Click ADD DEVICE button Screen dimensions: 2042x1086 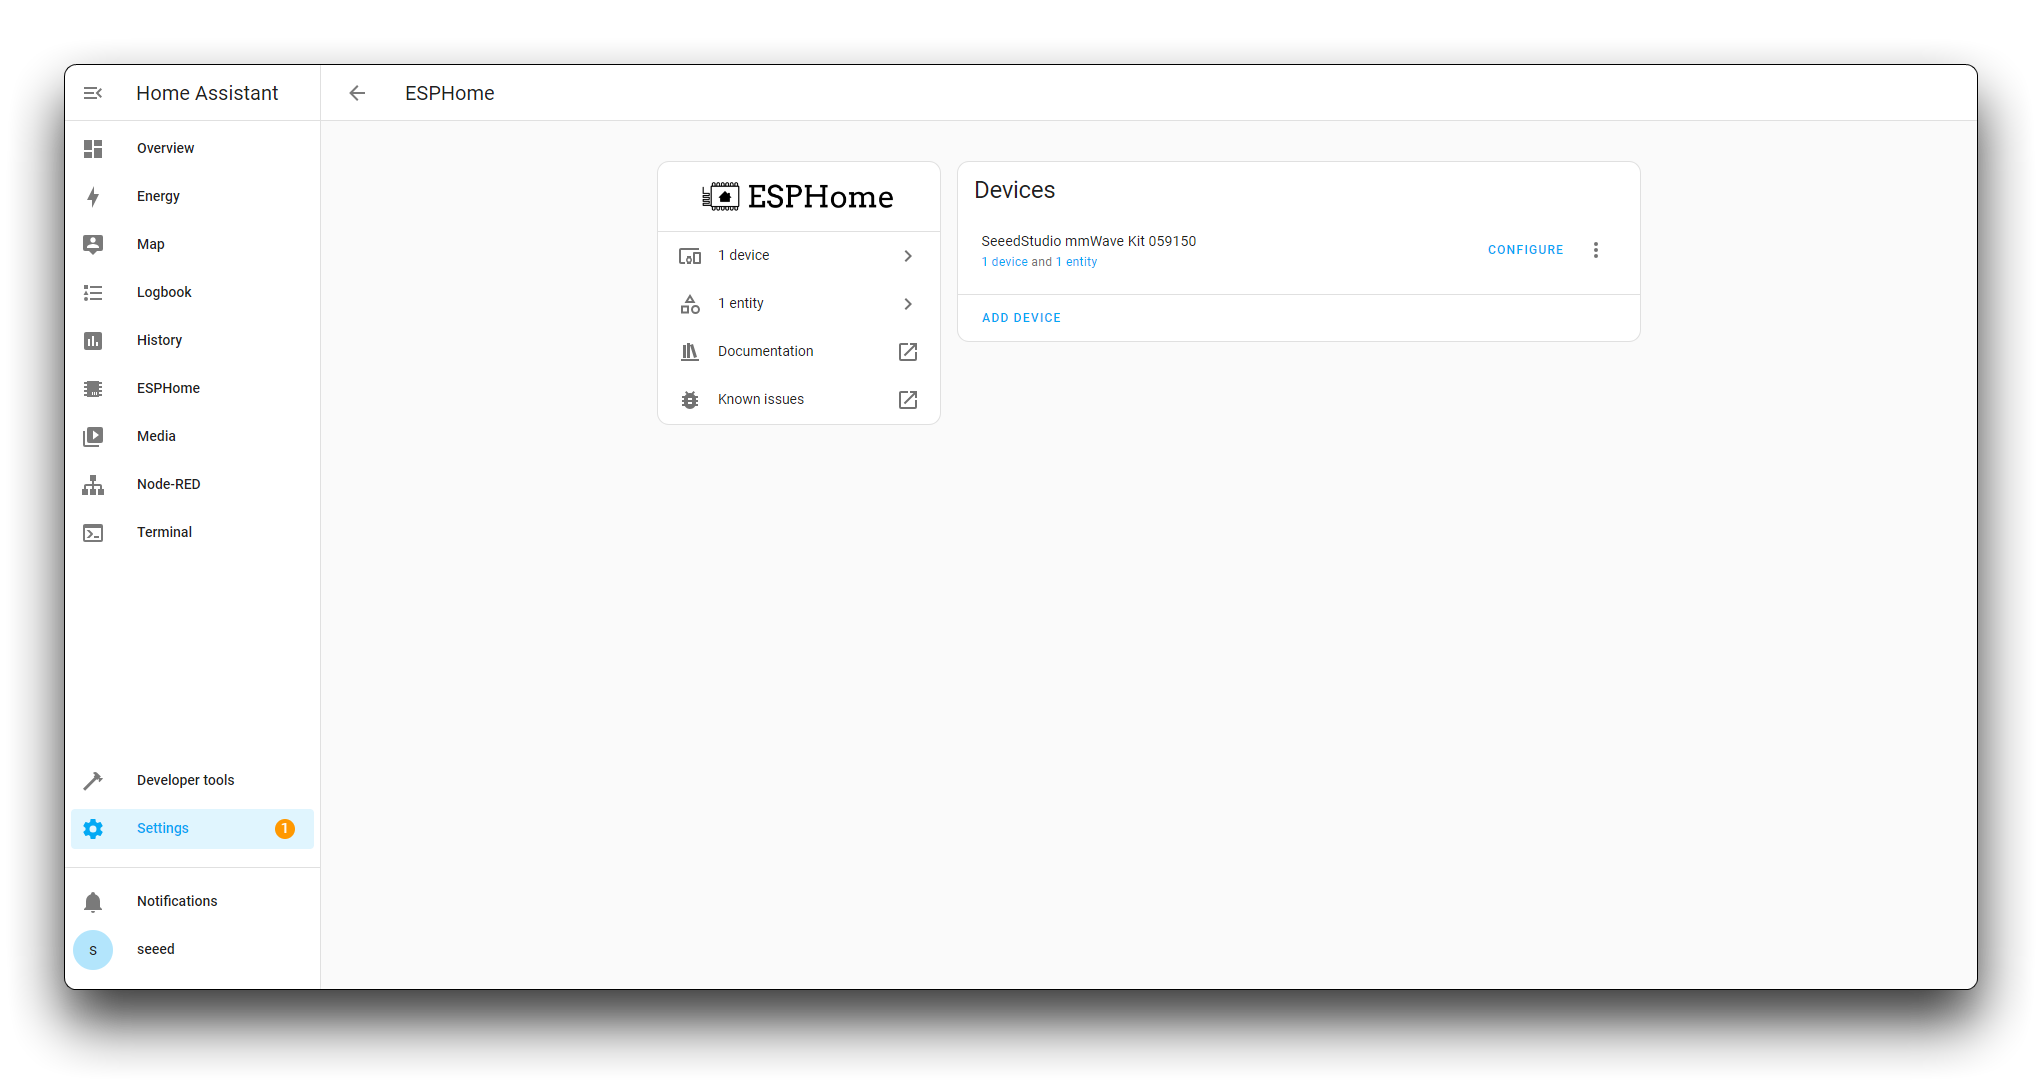click(x=1020, y=317)
